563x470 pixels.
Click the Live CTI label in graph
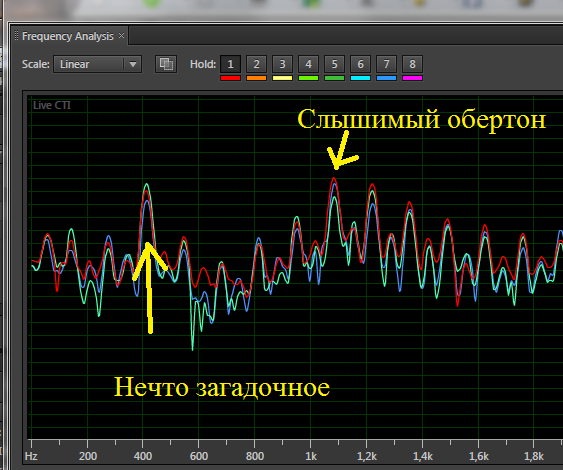(52, 105)
